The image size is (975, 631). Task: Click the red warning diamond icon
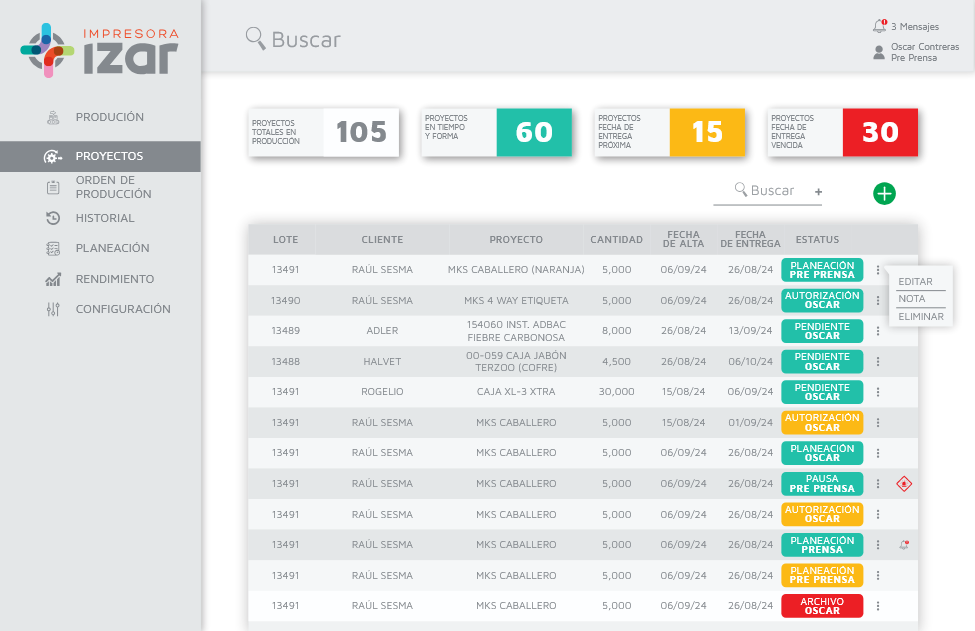pyautogui.click(x=904, y=484)
